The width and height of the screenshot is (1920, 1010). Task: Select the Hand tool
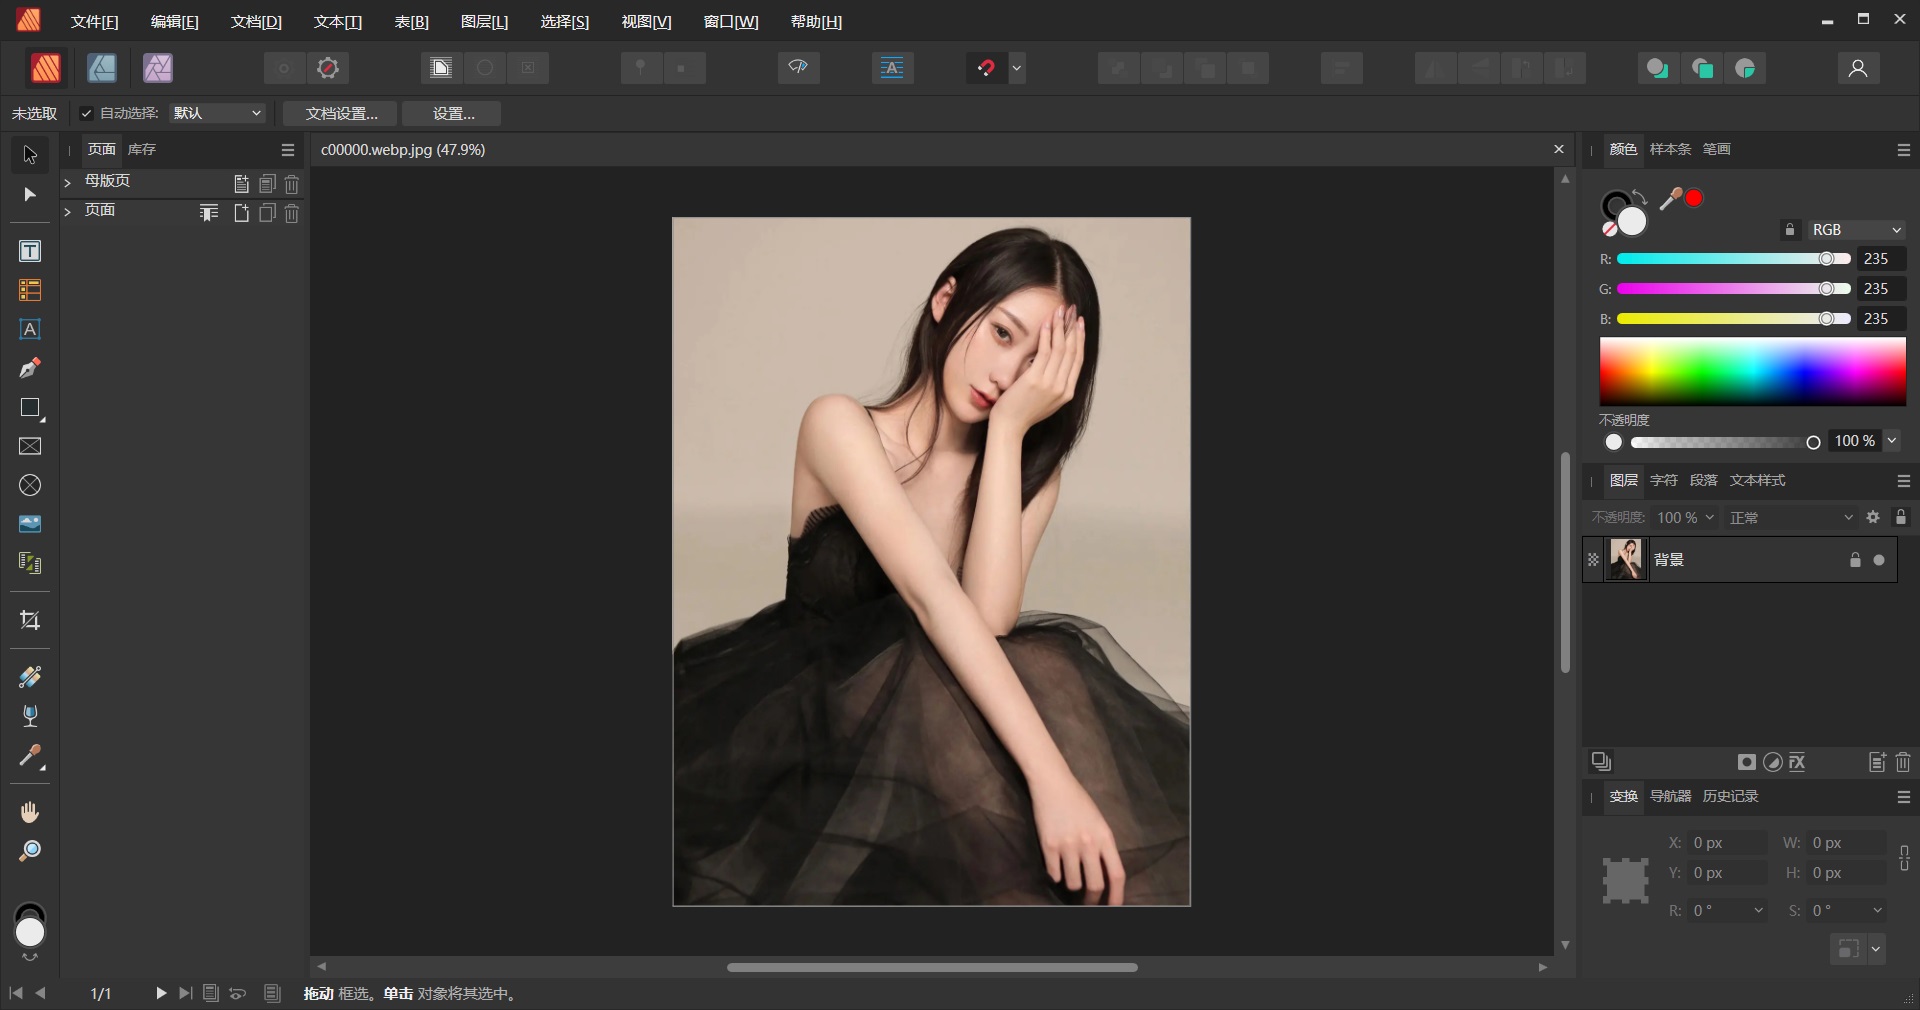(x=29, y=811)
